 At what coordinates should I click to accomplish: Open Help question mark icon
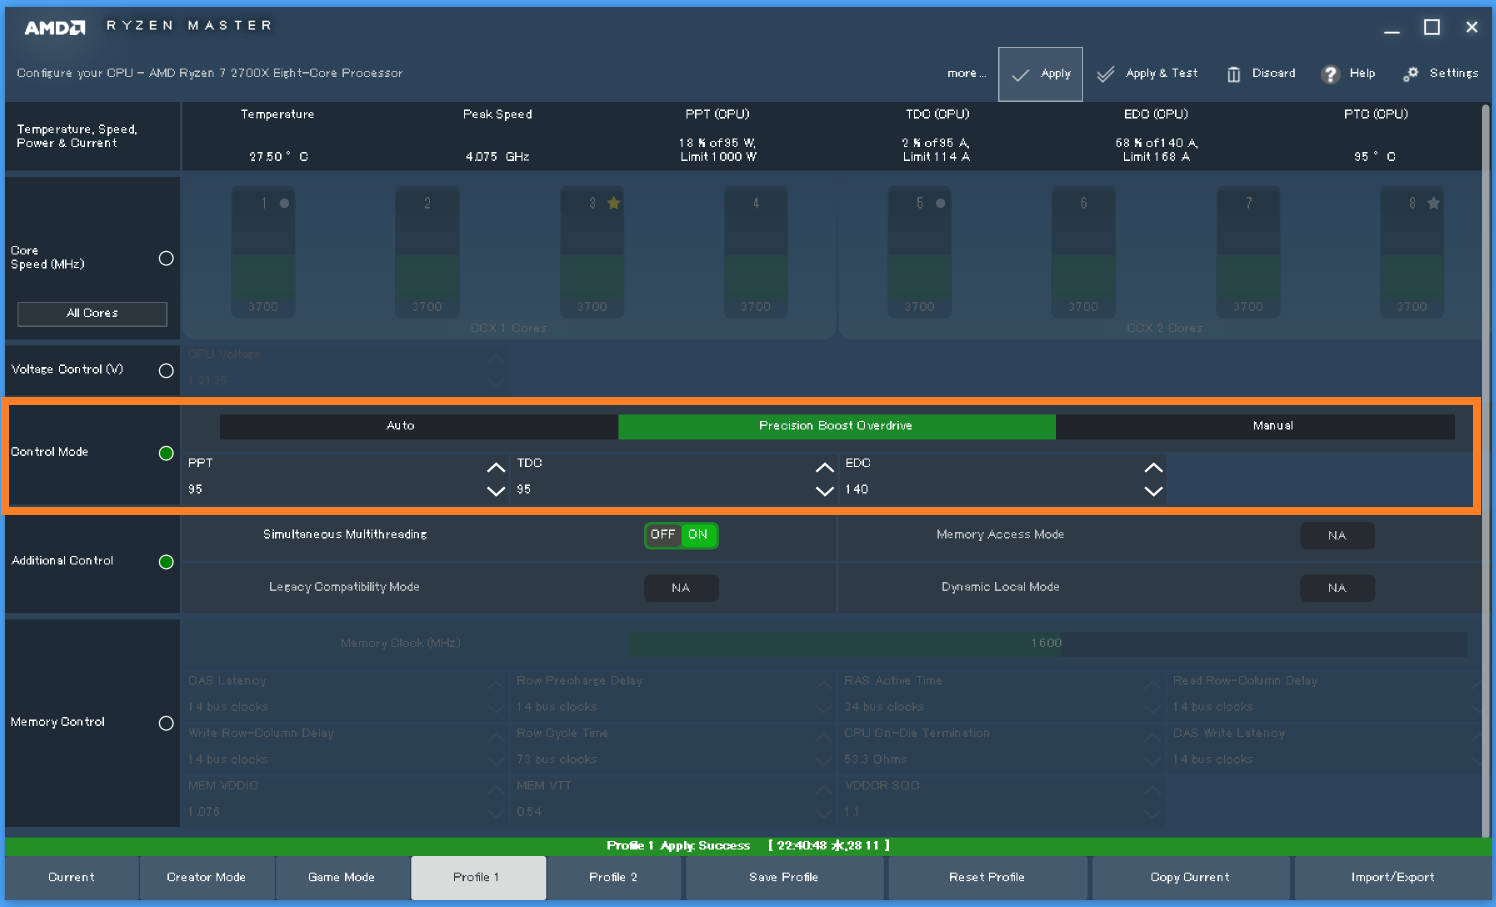pos(1330,74)
